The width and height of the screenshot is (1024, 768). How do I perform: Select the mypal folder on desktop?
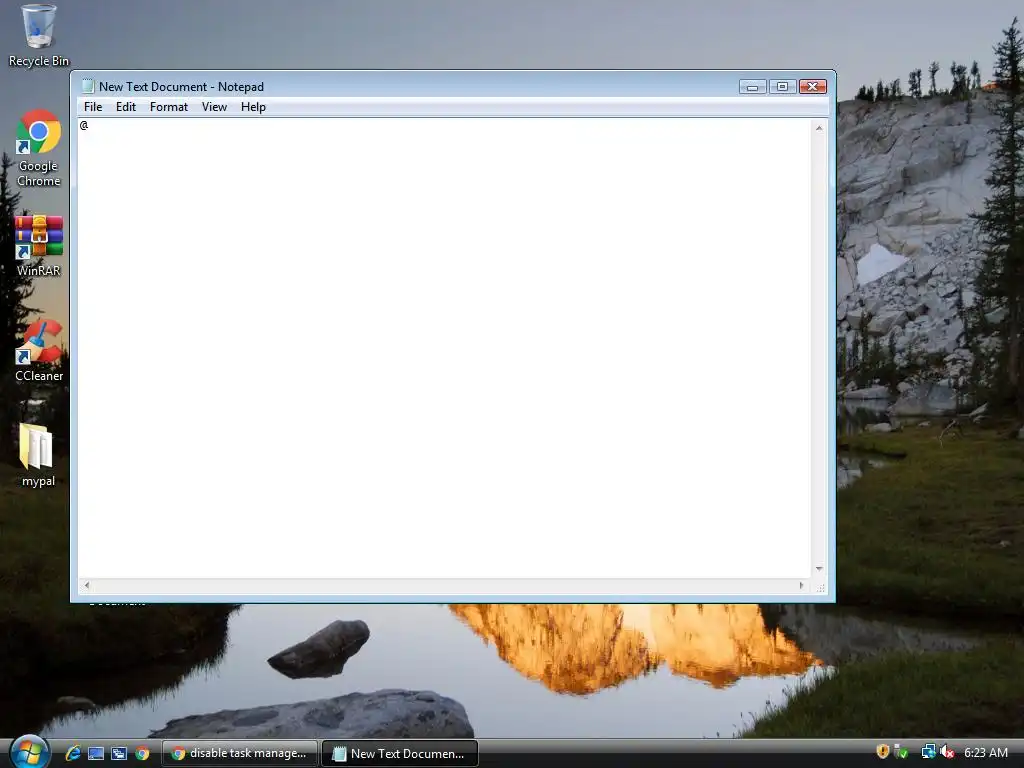[39, 455]
